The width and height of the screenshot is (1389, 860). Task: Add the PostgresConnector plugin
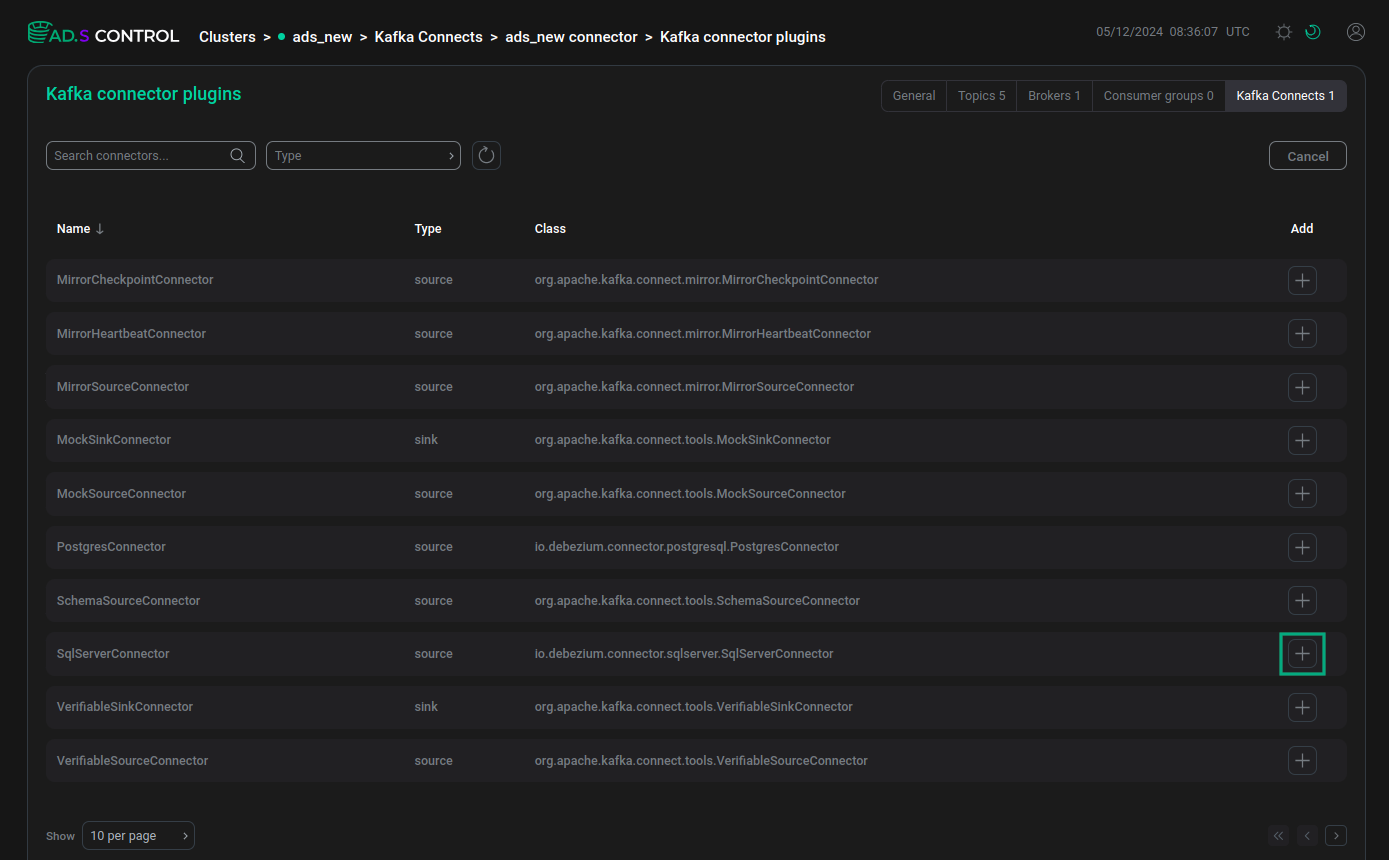(x=1302, y=547)
